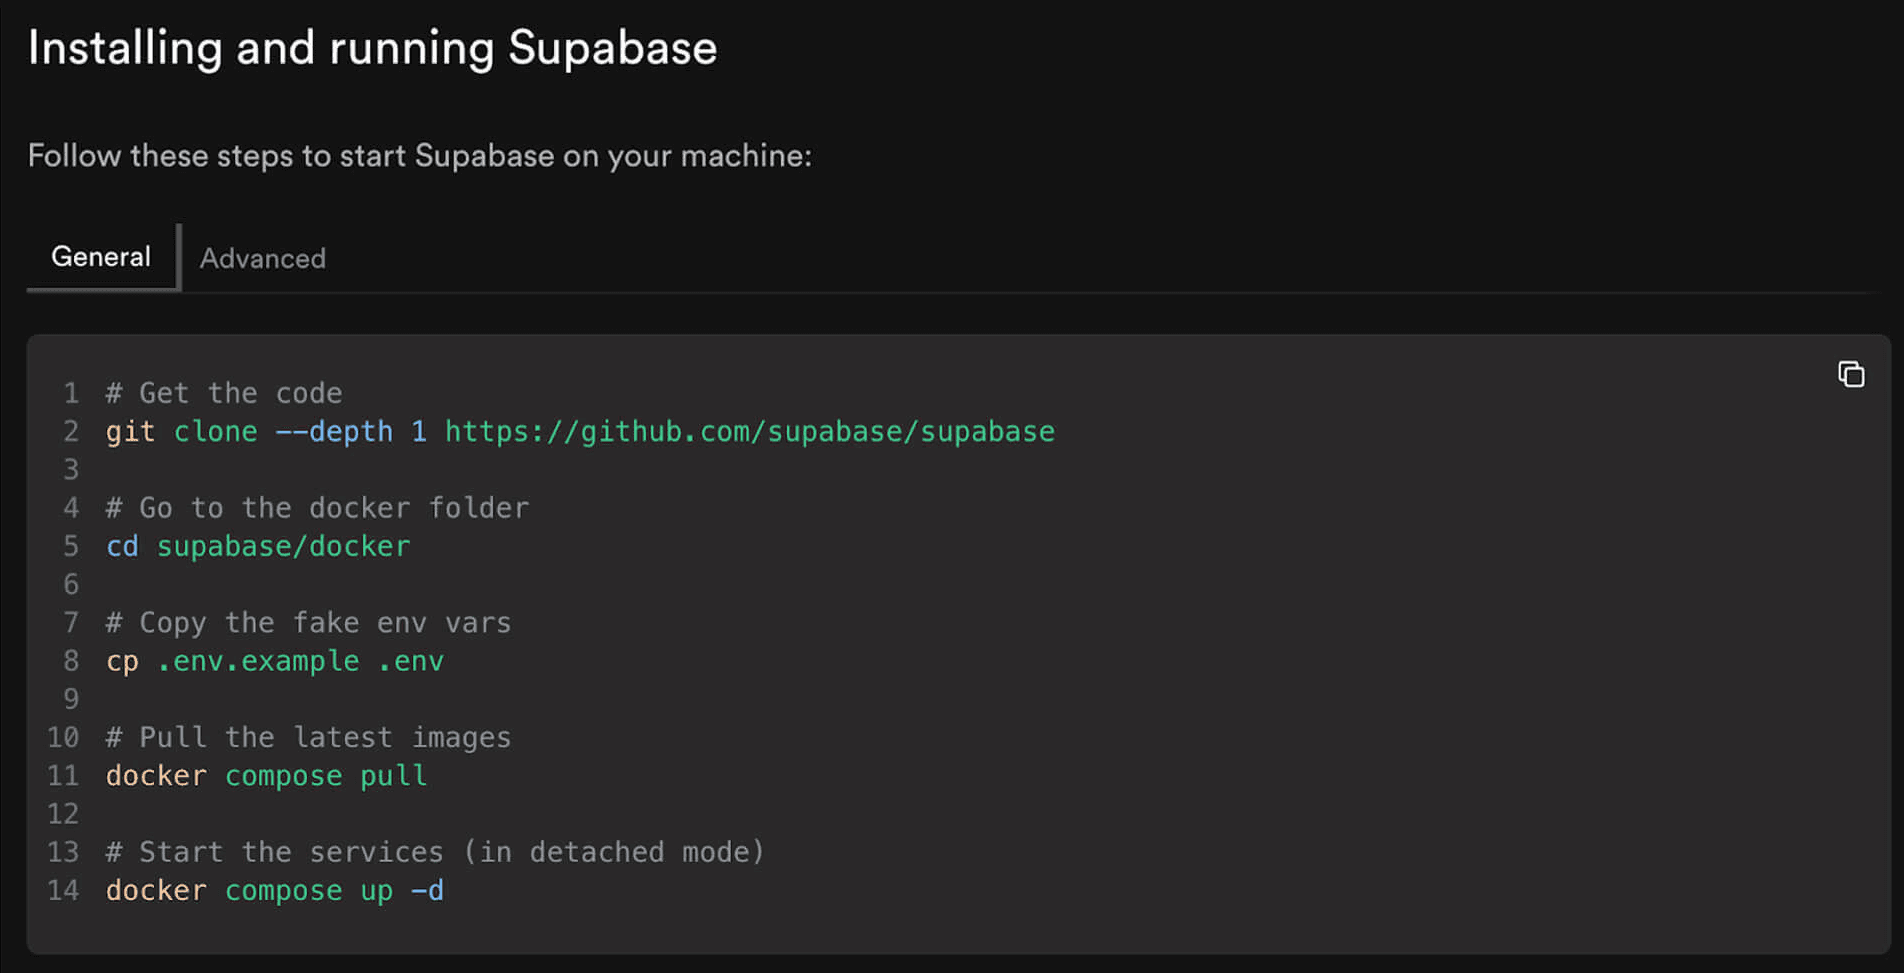The width and height of the screenshot is (1904, 973).
Task: Copy the code block using copy icon
Action: point(1851,374)
